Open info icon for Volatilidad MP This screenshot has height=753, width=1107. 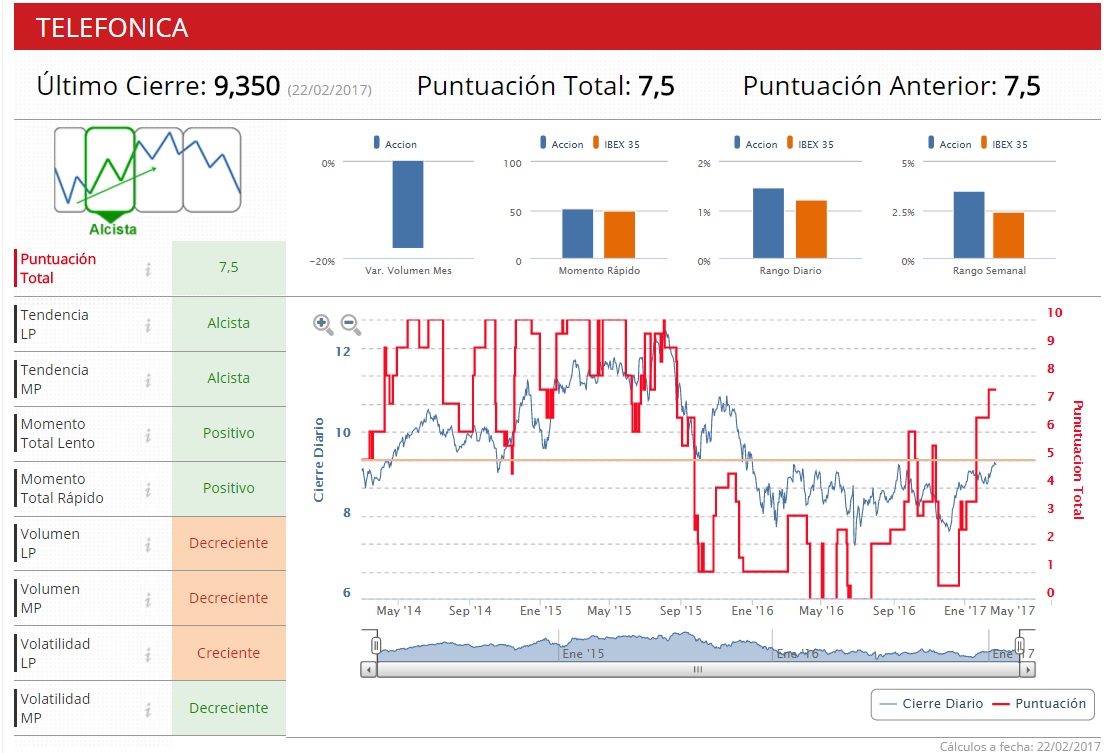click(x=148, y=709)
